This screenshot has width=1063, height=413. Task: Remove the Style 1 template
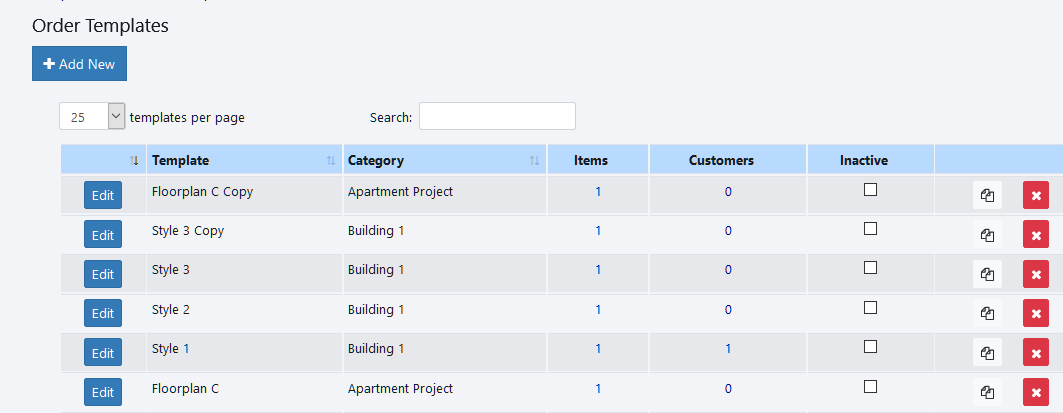[1035, 352]
